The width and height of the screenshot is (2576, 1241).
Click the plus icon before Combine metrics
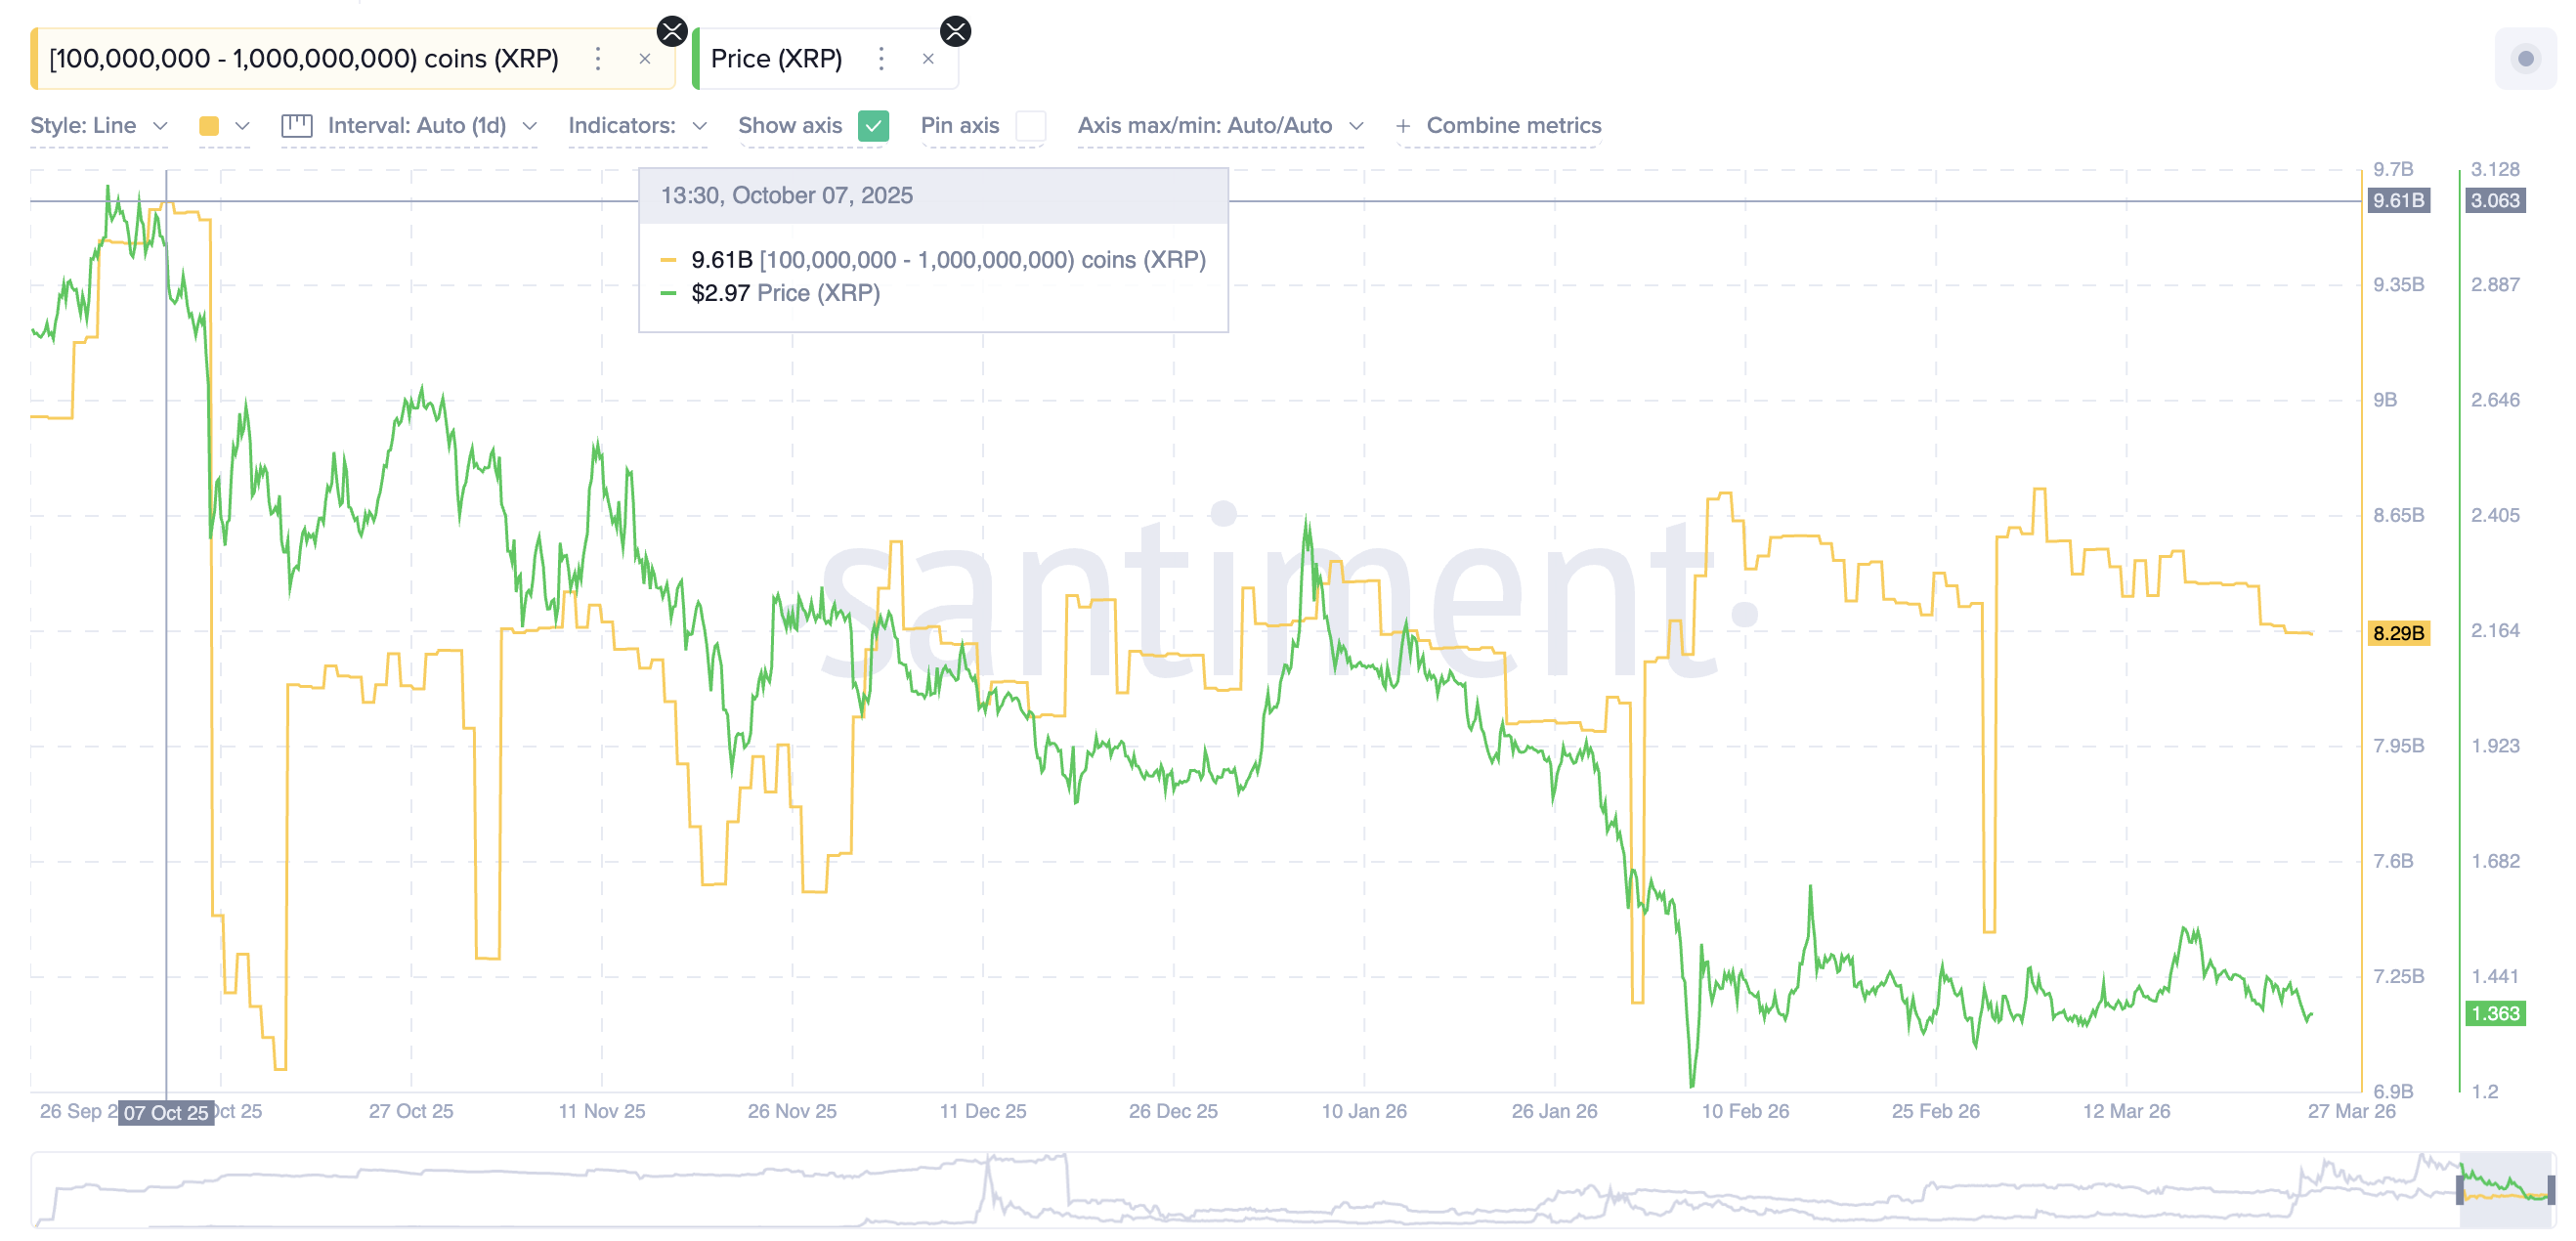[1403, 126]
